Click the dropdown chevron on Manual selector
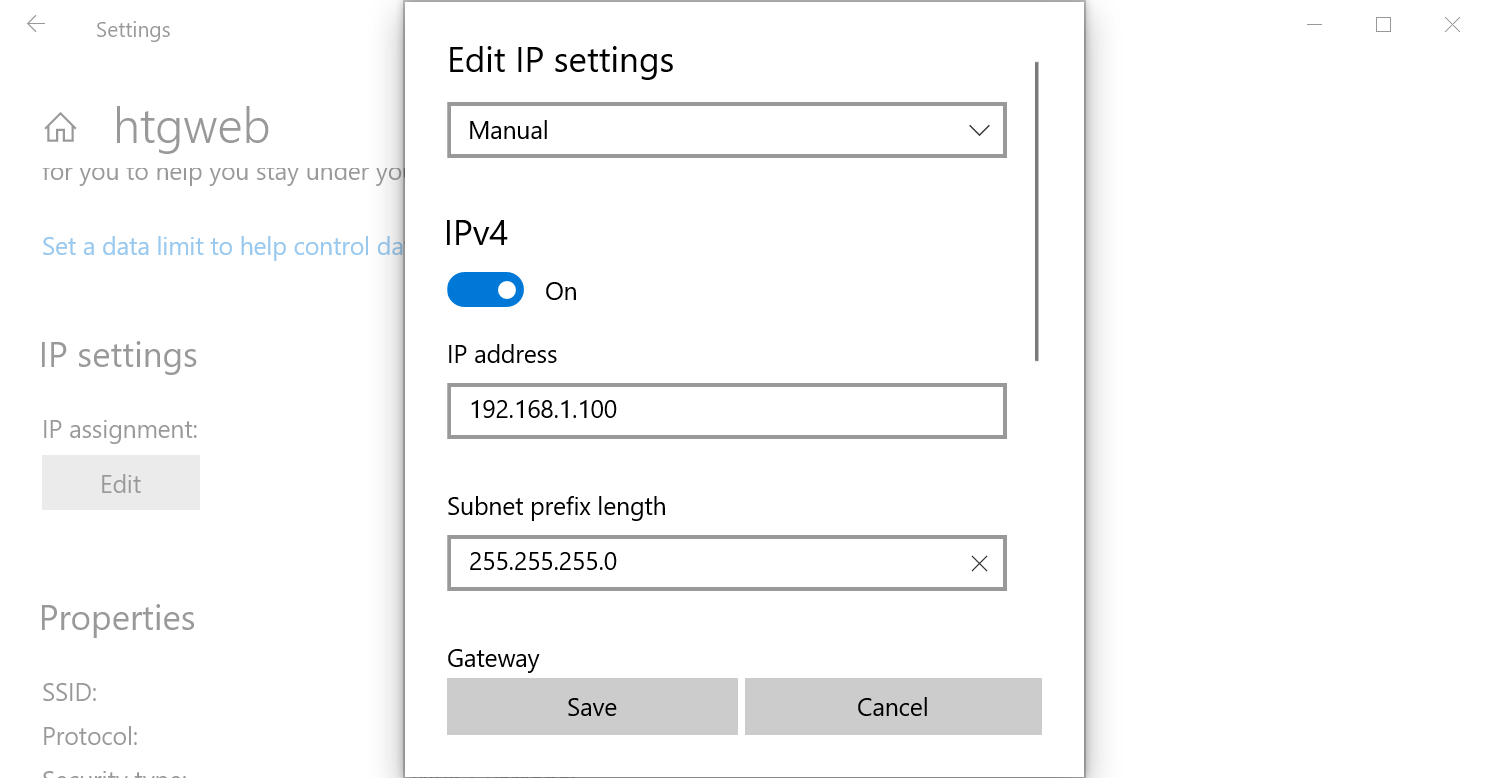1488x778 pixels. (978, 130)
